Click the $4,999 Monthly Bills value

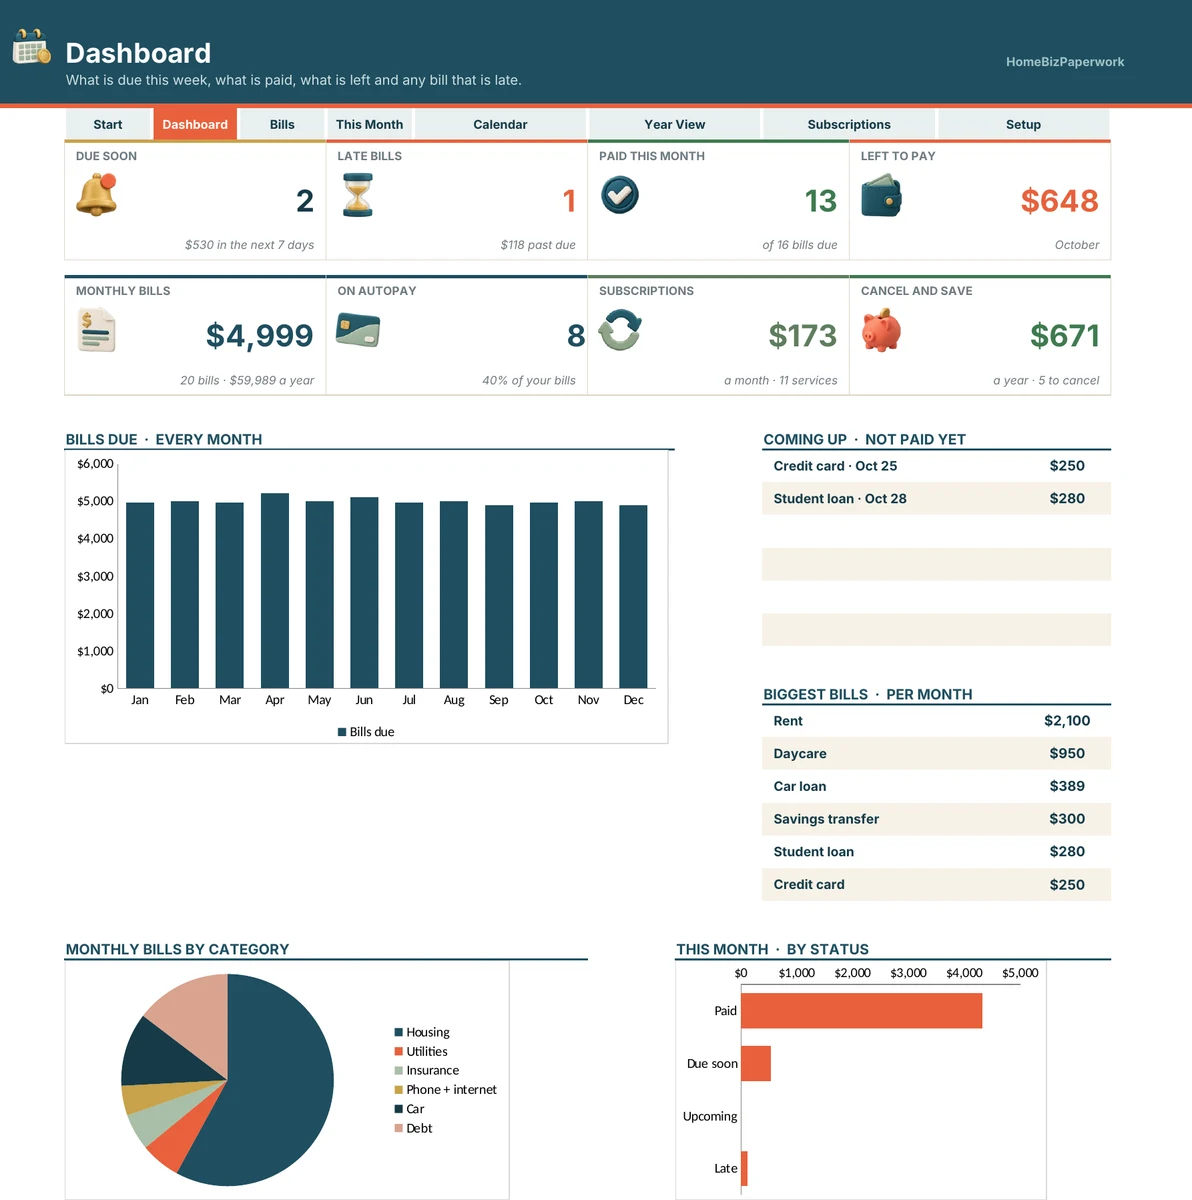259,336
